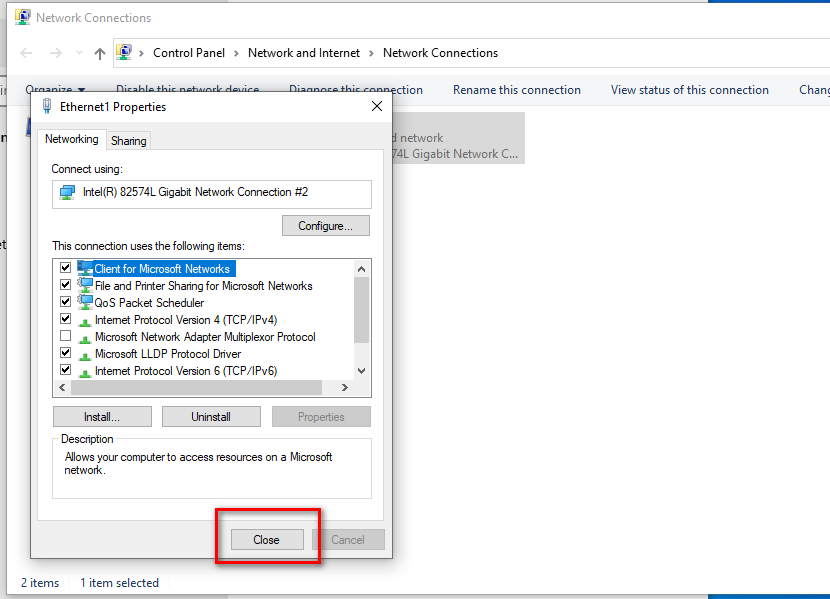Switch to the Networking tab

(x=71, y=139)
